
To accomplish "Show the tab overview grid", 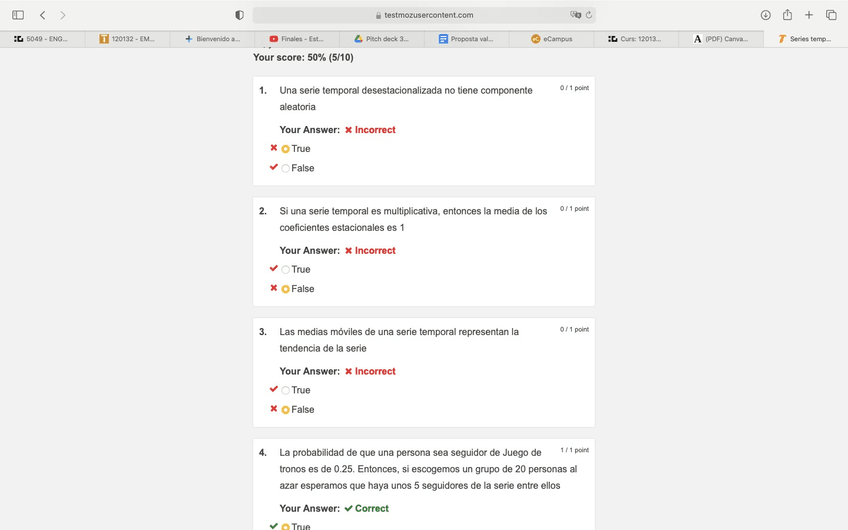I will (x=831, y=15).
